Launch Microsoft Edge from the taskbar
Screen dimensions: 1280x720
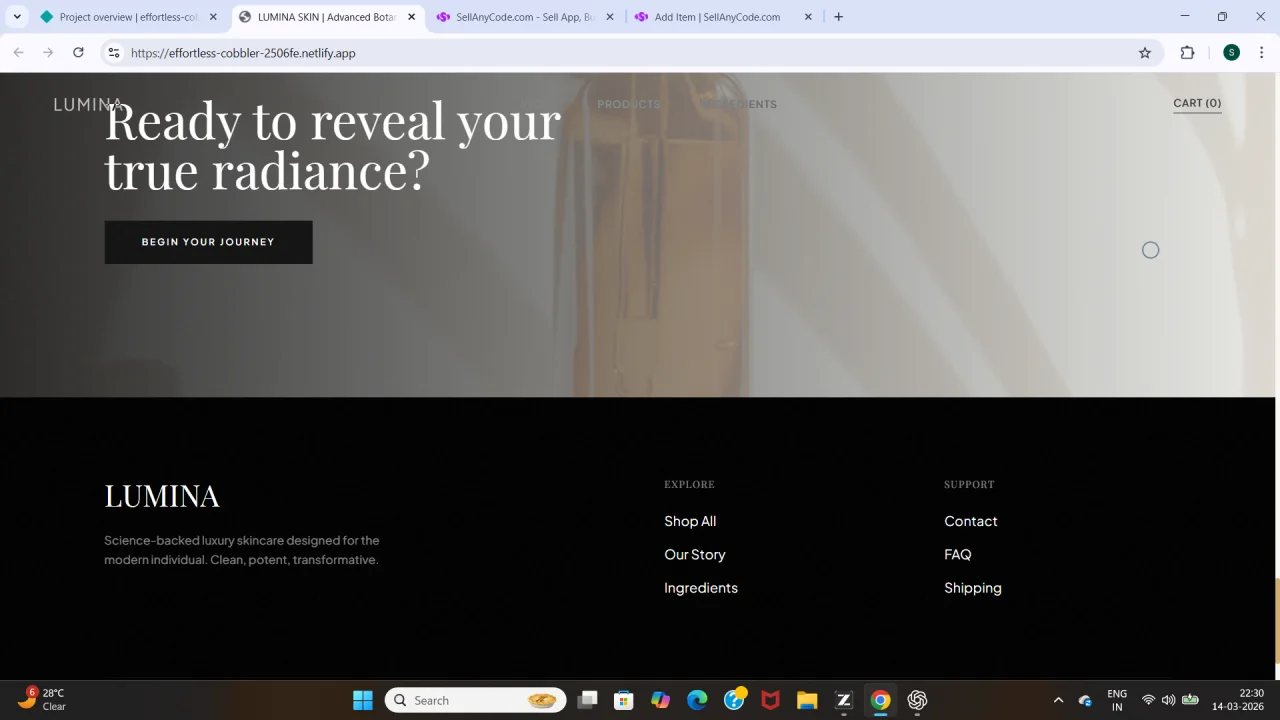(697, 700)
